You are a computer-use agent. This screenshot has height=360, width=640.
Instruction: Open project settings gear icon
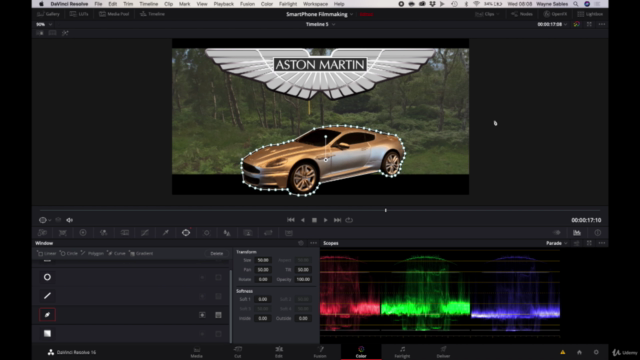coord(596,352)
